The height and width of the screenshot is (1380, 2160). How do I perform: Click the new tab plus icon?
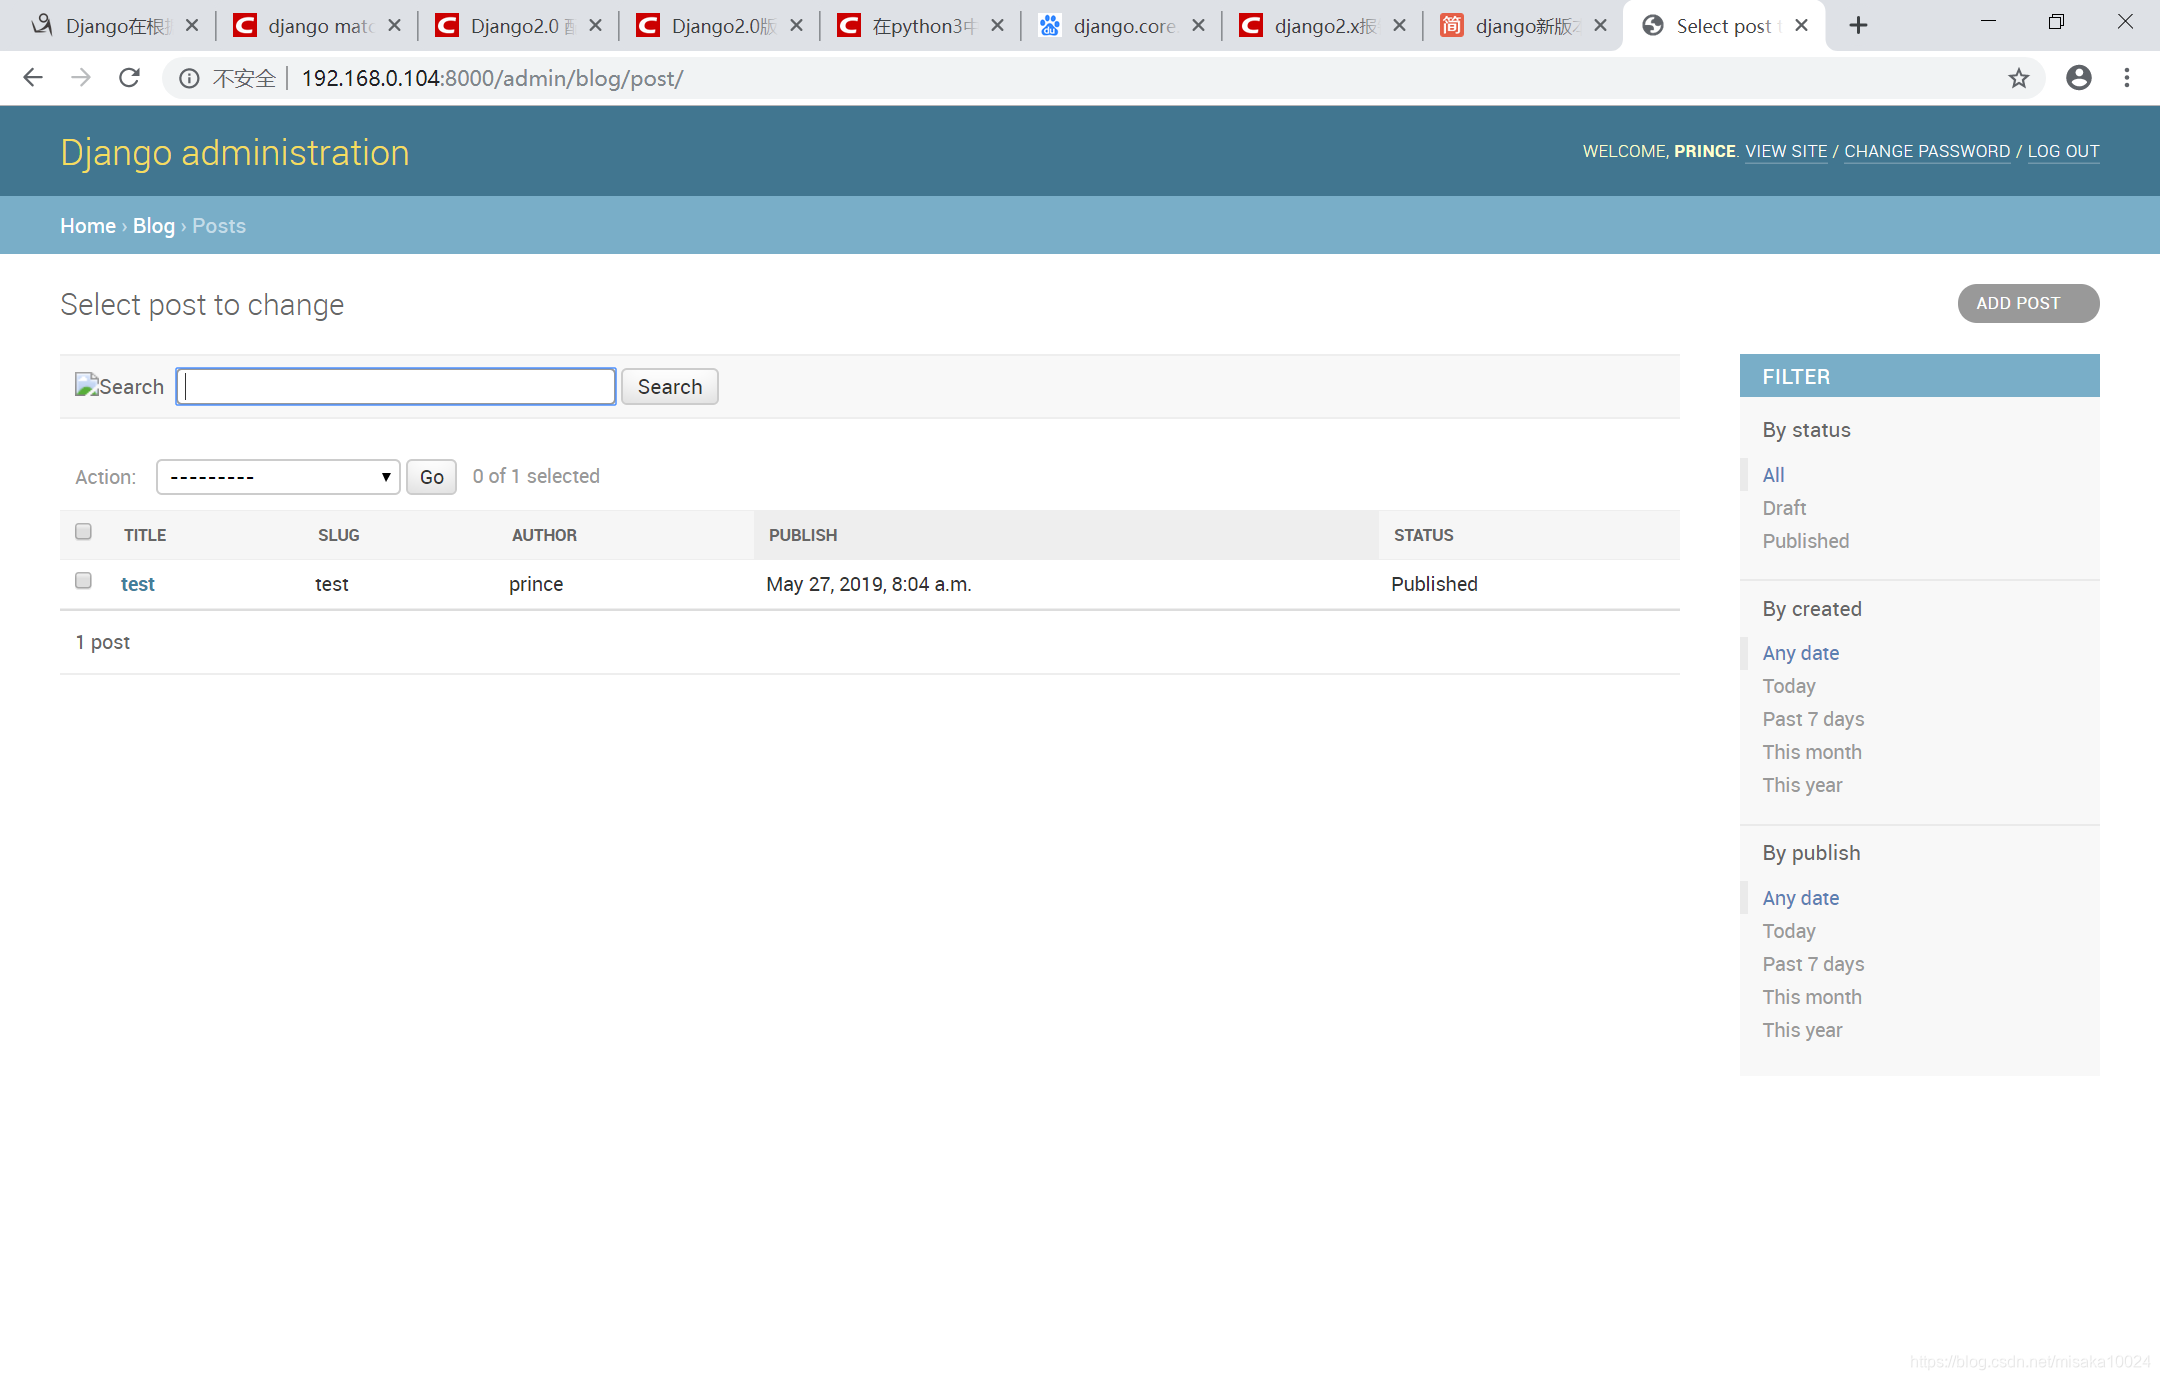click(x=1858, y=26)
